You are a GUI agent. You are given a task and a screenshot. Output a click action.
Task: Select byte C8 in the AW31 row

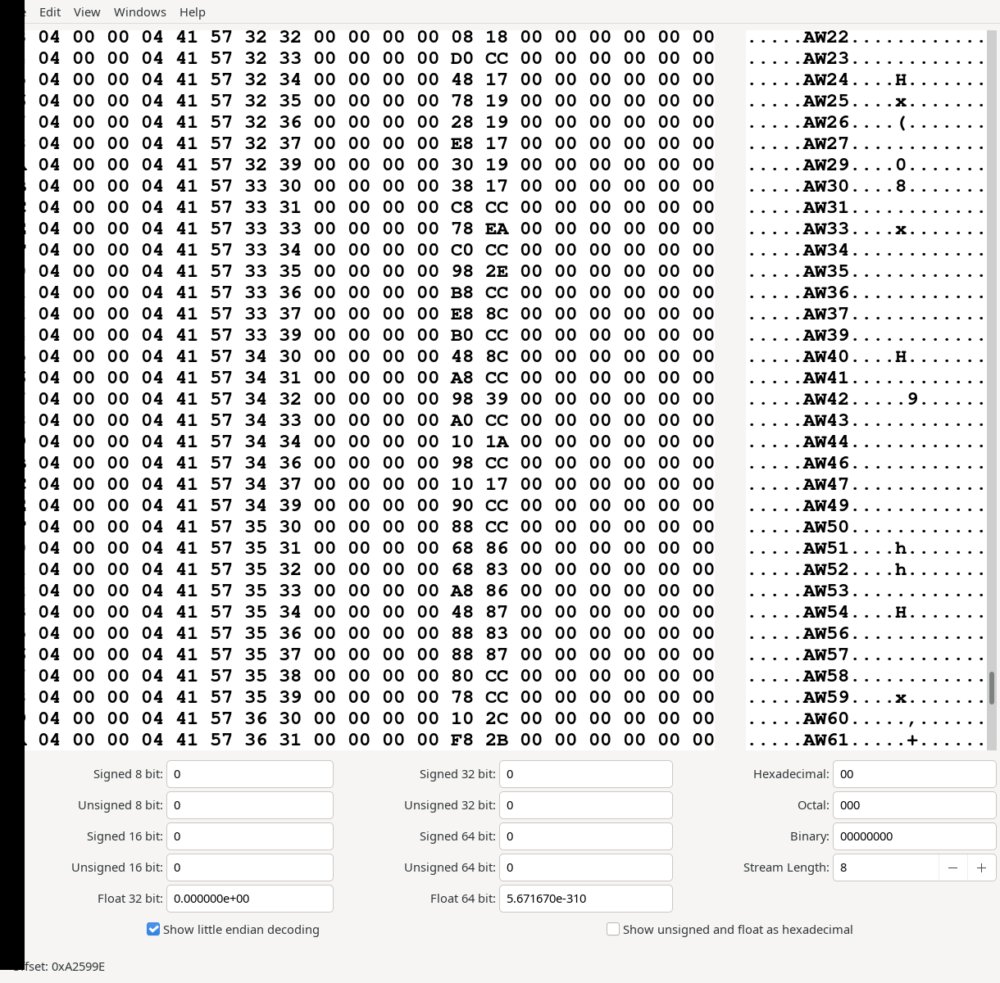pos(462,207)
